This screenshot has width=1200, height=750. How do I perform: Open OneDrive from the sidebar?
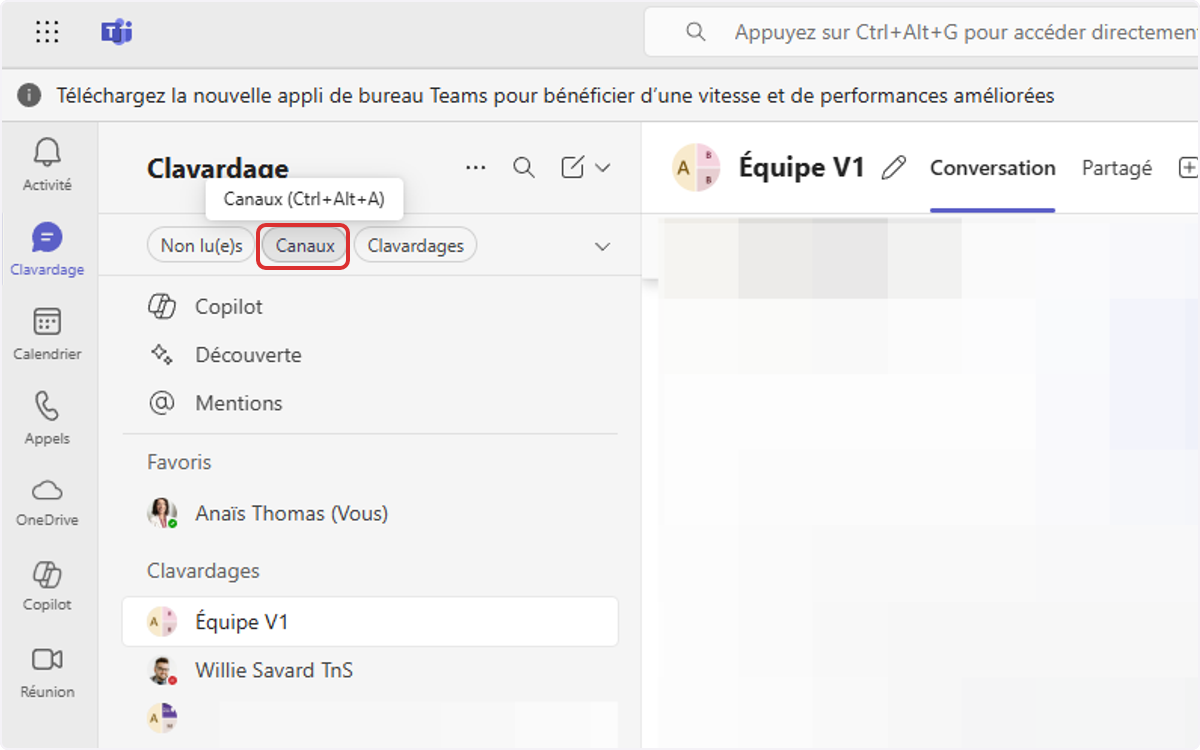click(x=47, y=502)
